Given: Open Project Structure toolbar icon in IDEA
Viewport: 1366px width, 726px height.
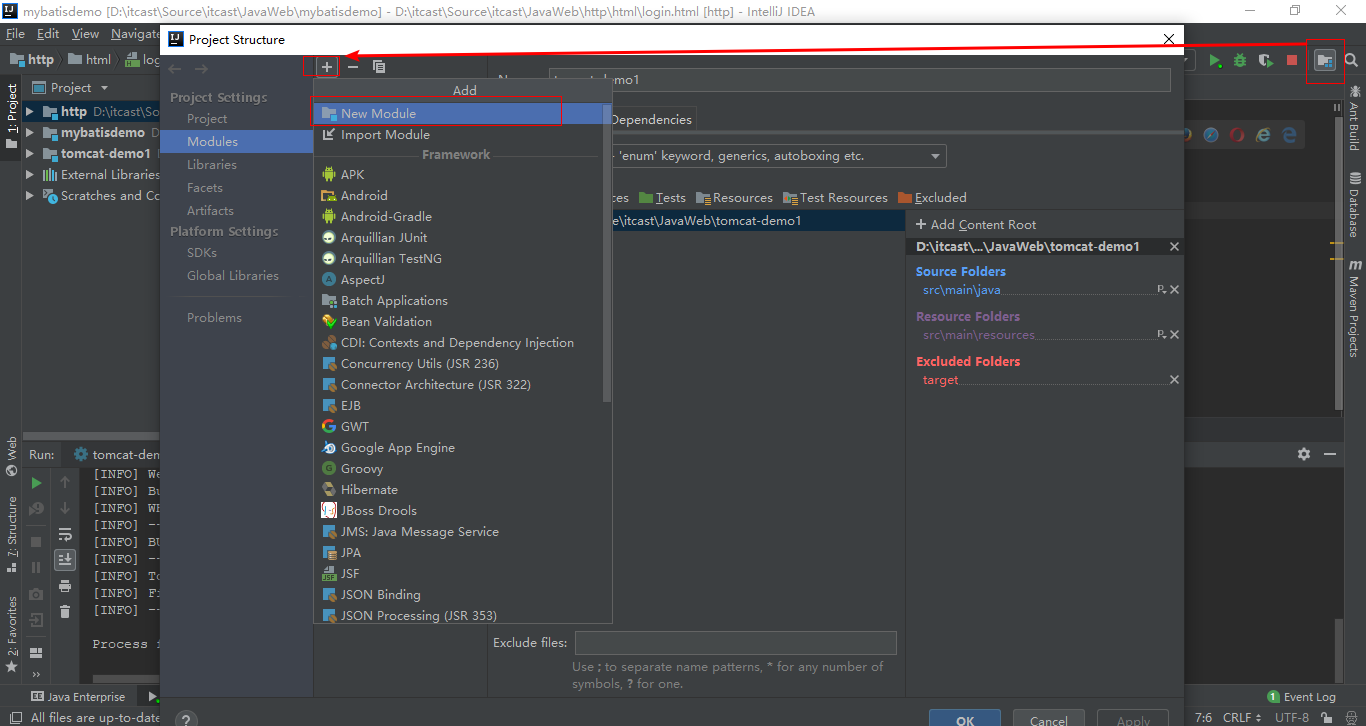Looking at the screenshot, I should [1324, 61].
